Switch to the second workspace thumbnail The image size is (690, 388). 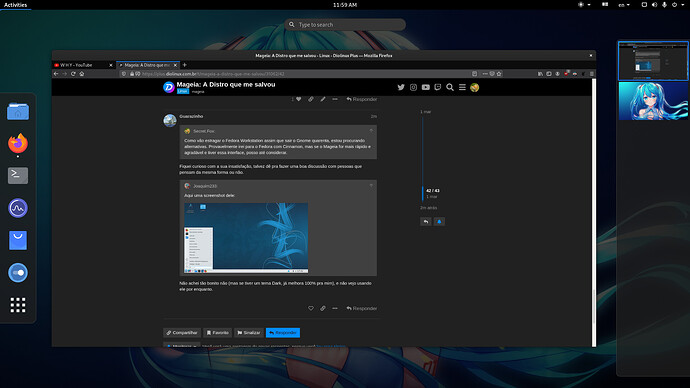[653, 101]
